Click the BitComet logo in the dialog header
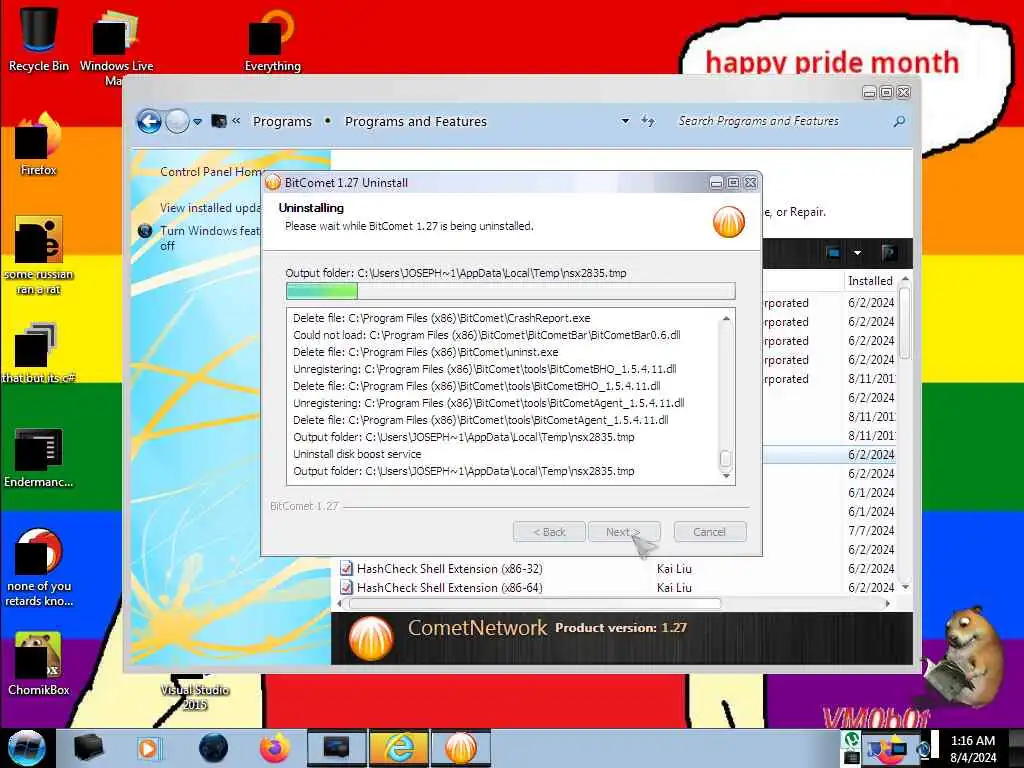Viewport: 1024px width, 768px height. click(x=728, y=222)
